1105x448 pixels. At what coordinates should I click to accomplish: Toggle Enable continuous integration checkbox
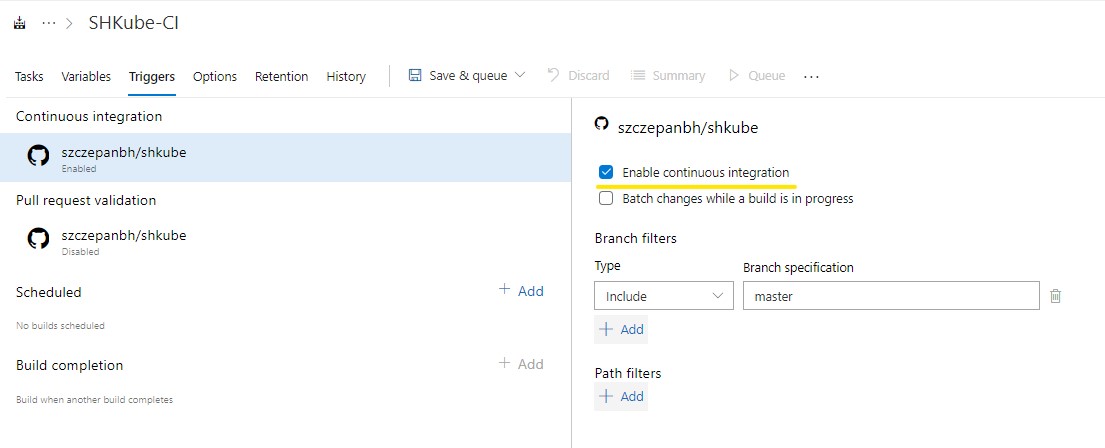pos(606,173)
